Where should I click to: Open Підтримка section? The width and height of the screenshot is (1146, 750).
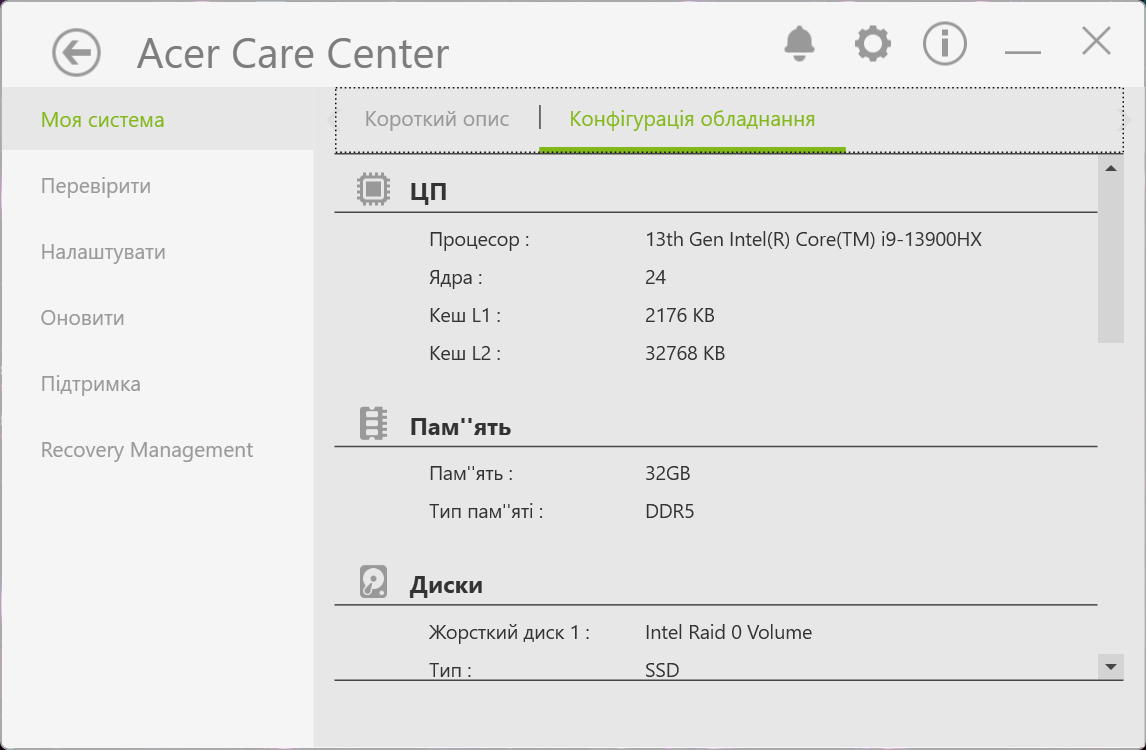tap(91, 384)
